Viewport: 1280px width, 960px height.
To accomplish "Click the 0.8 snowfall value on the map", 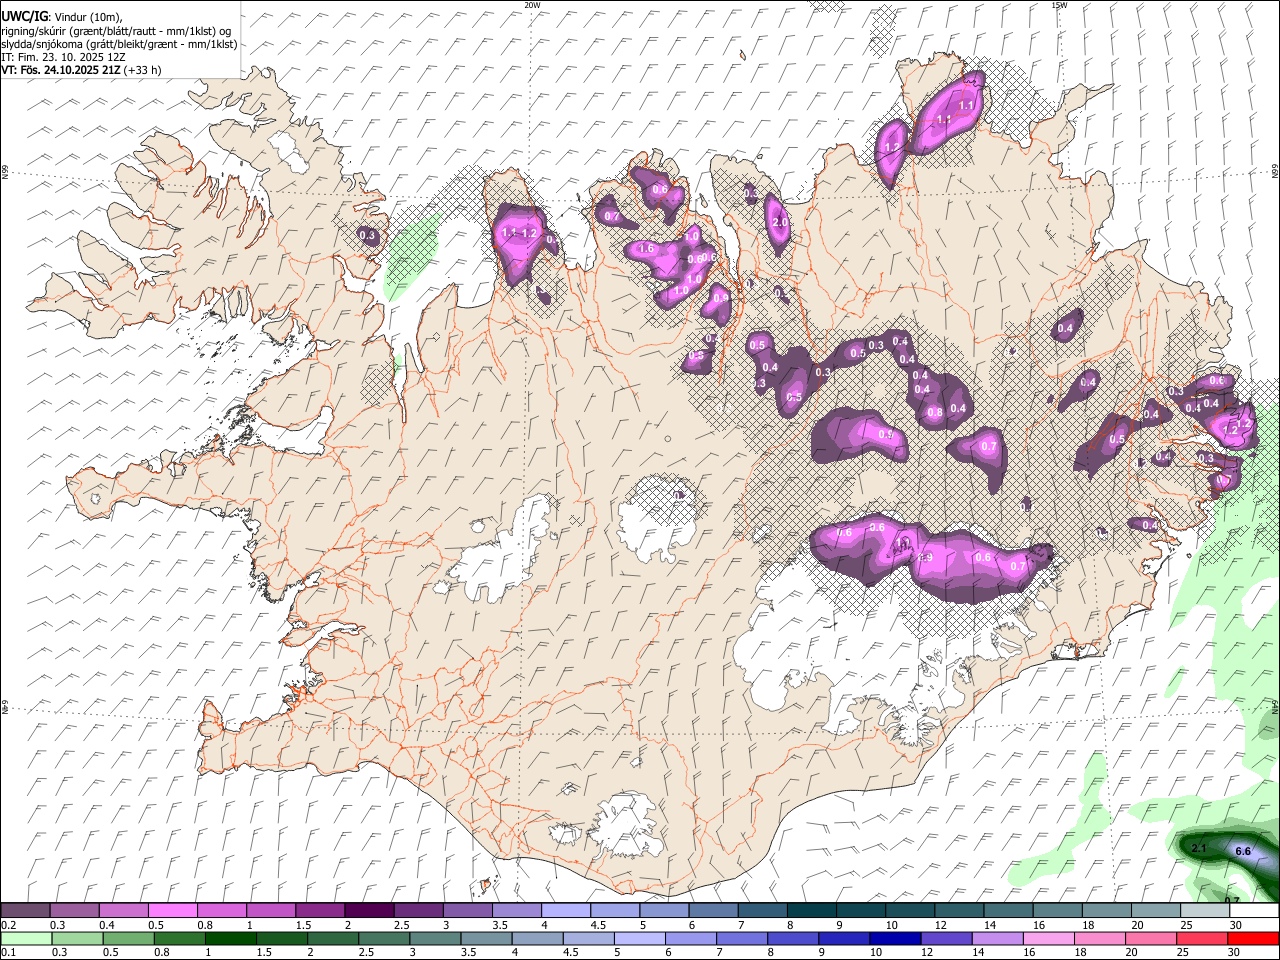I will [x=935, y=412].
